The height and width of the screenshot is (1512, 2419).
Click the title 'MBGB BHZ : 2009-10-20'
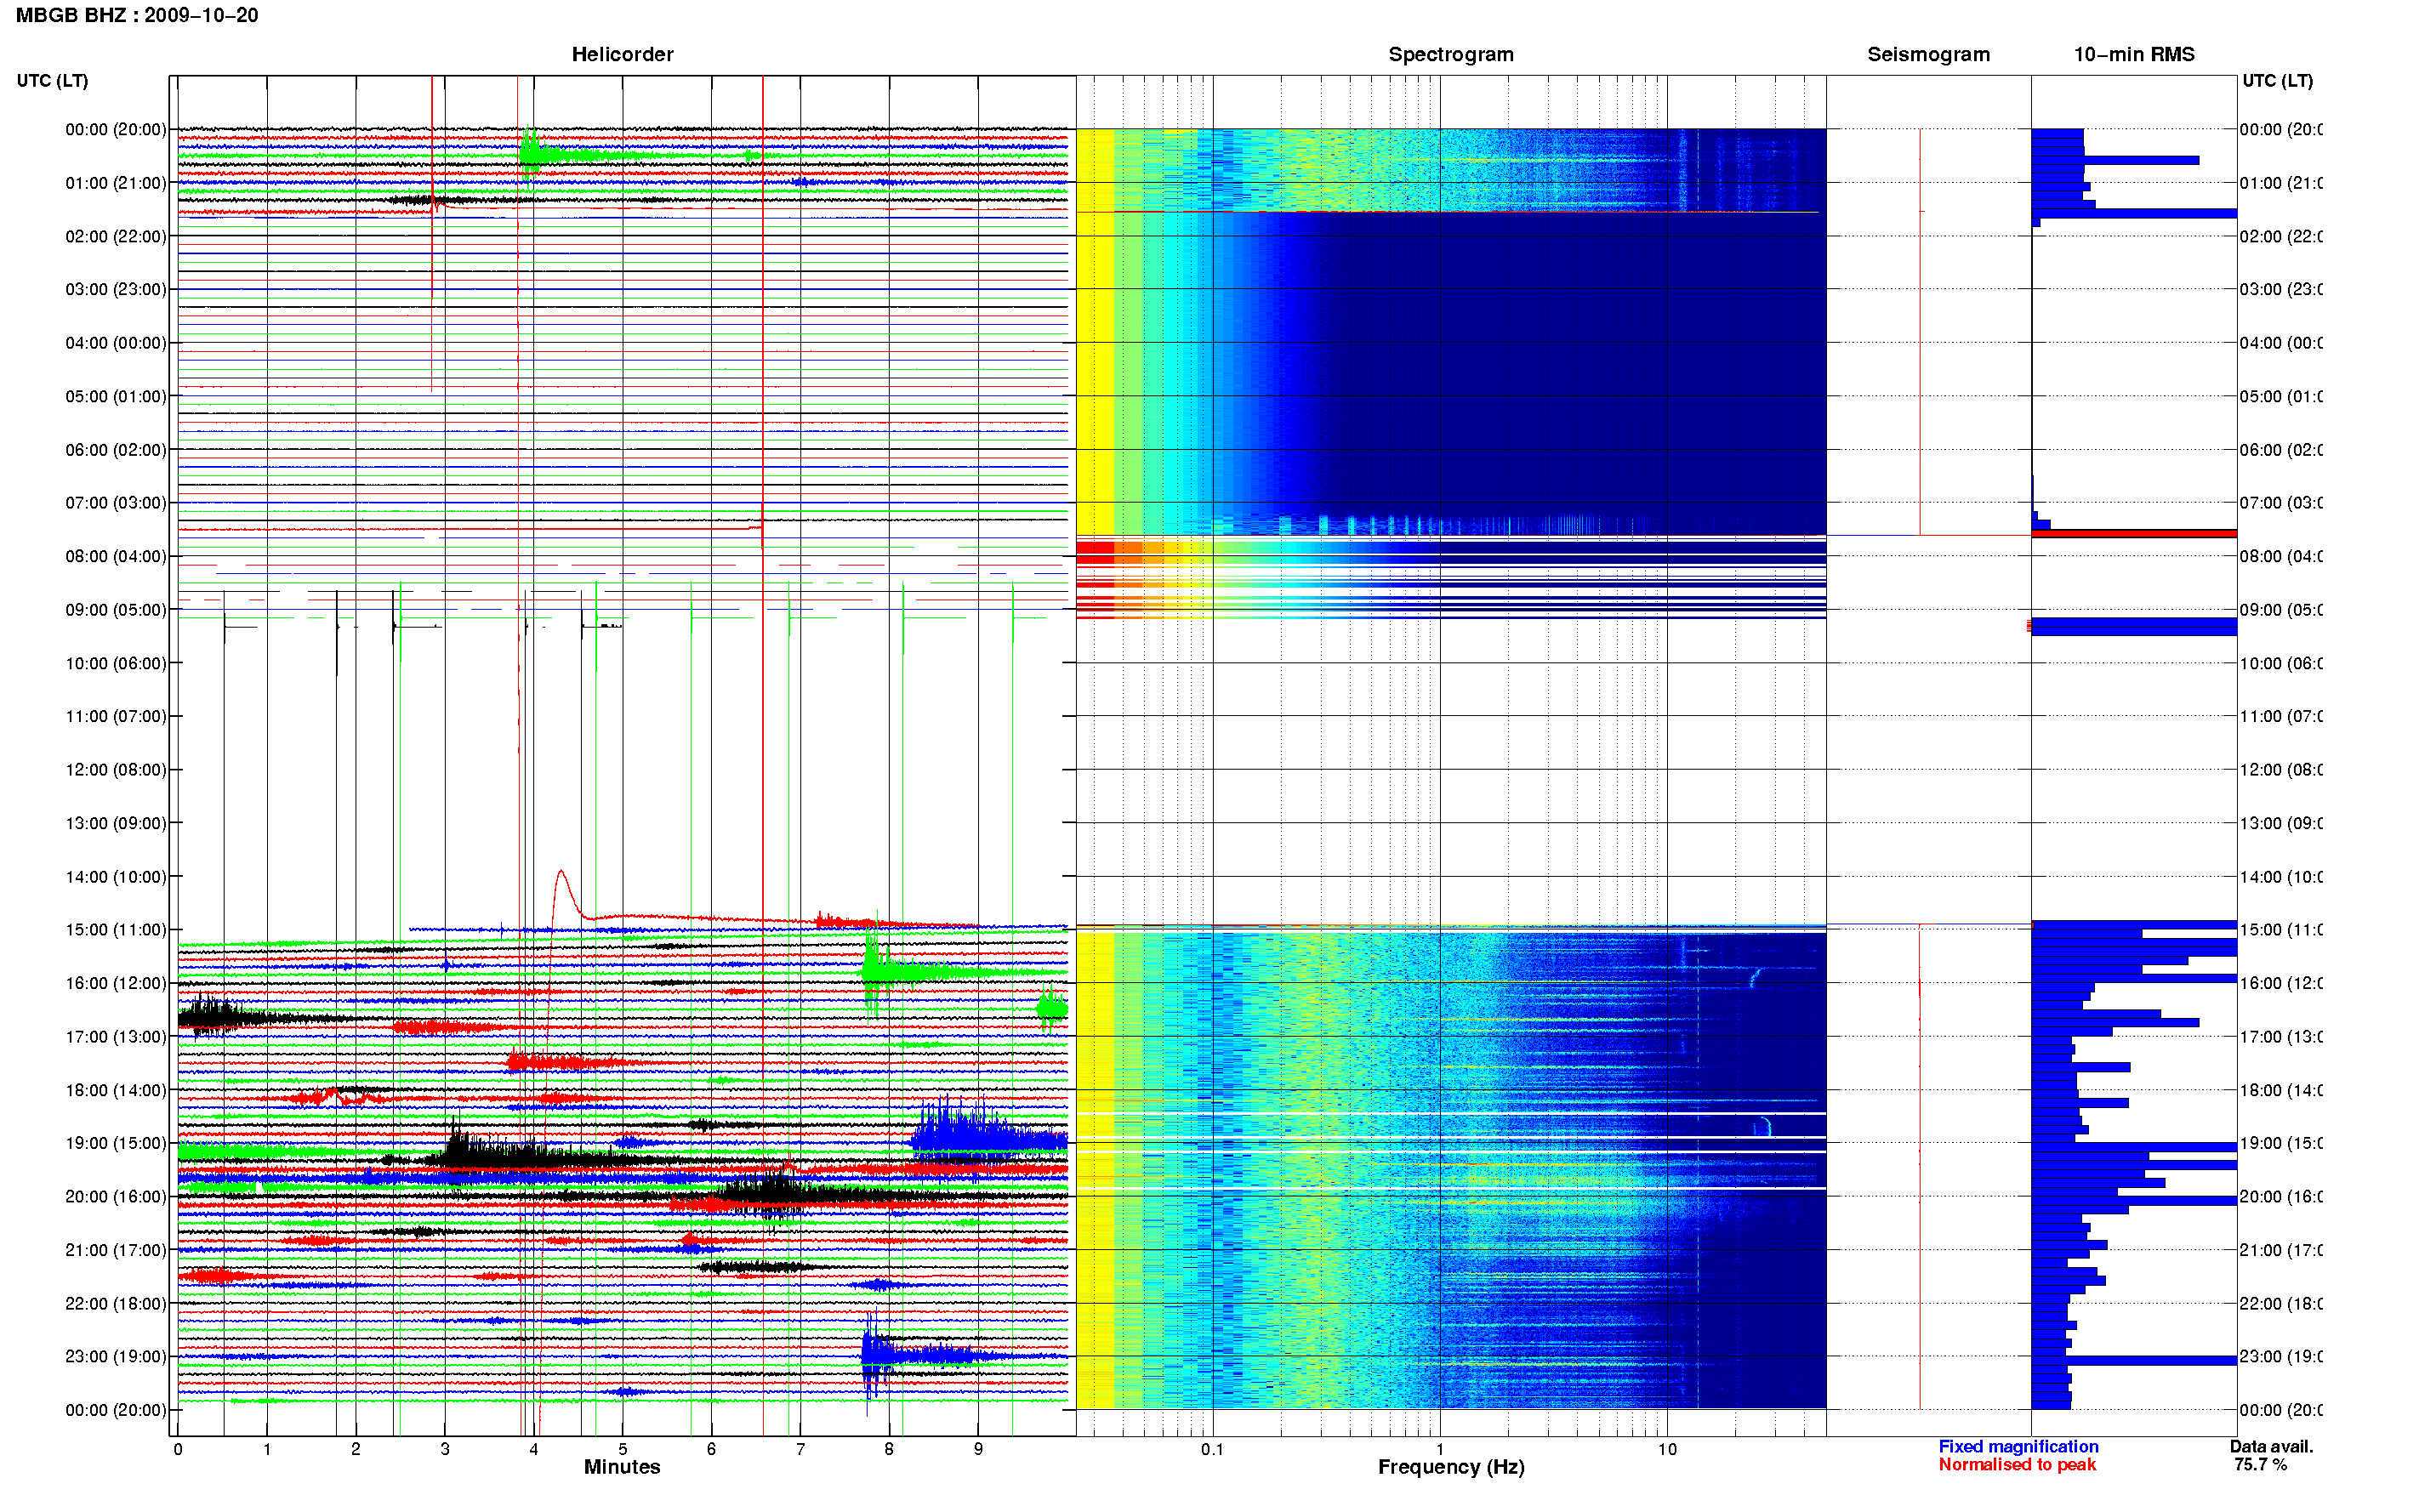click(137, 15)
